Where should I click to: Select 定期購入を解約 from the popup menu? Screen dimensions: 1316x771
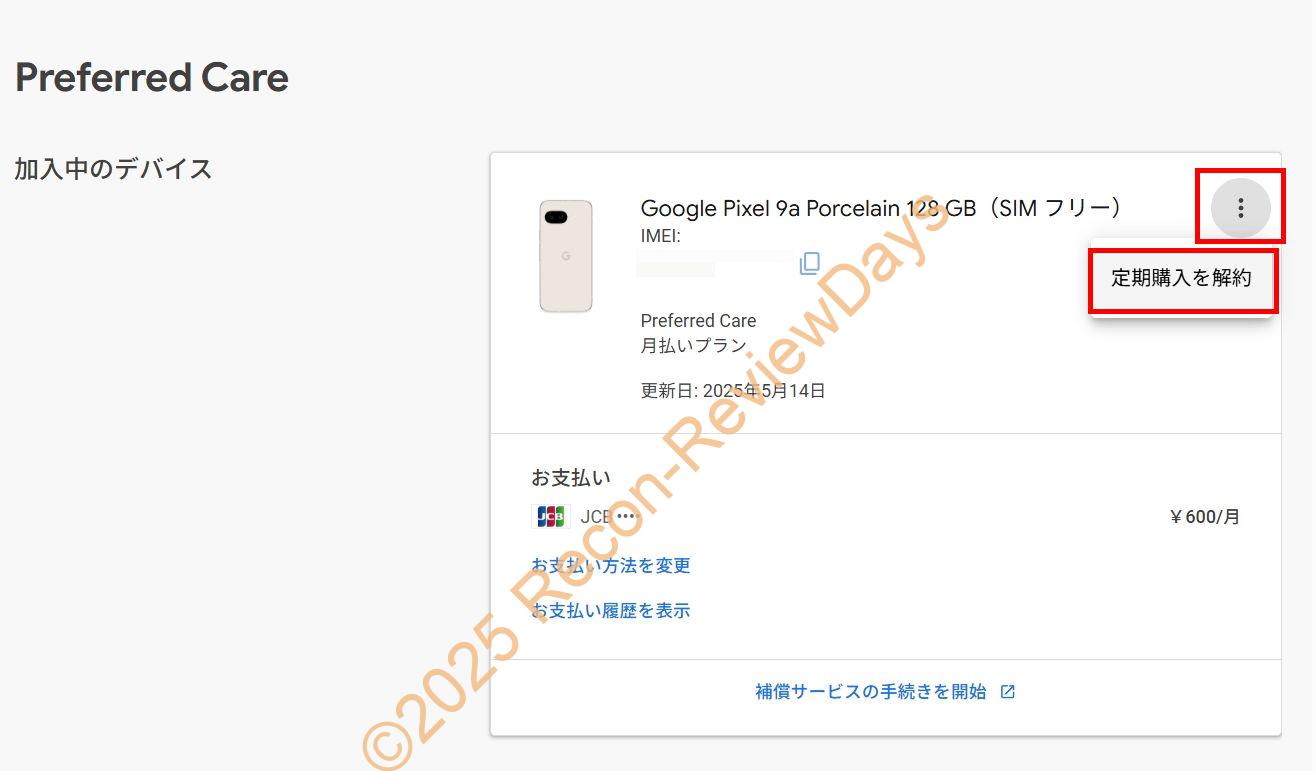pyautogui.click(x=1181, y=278)
